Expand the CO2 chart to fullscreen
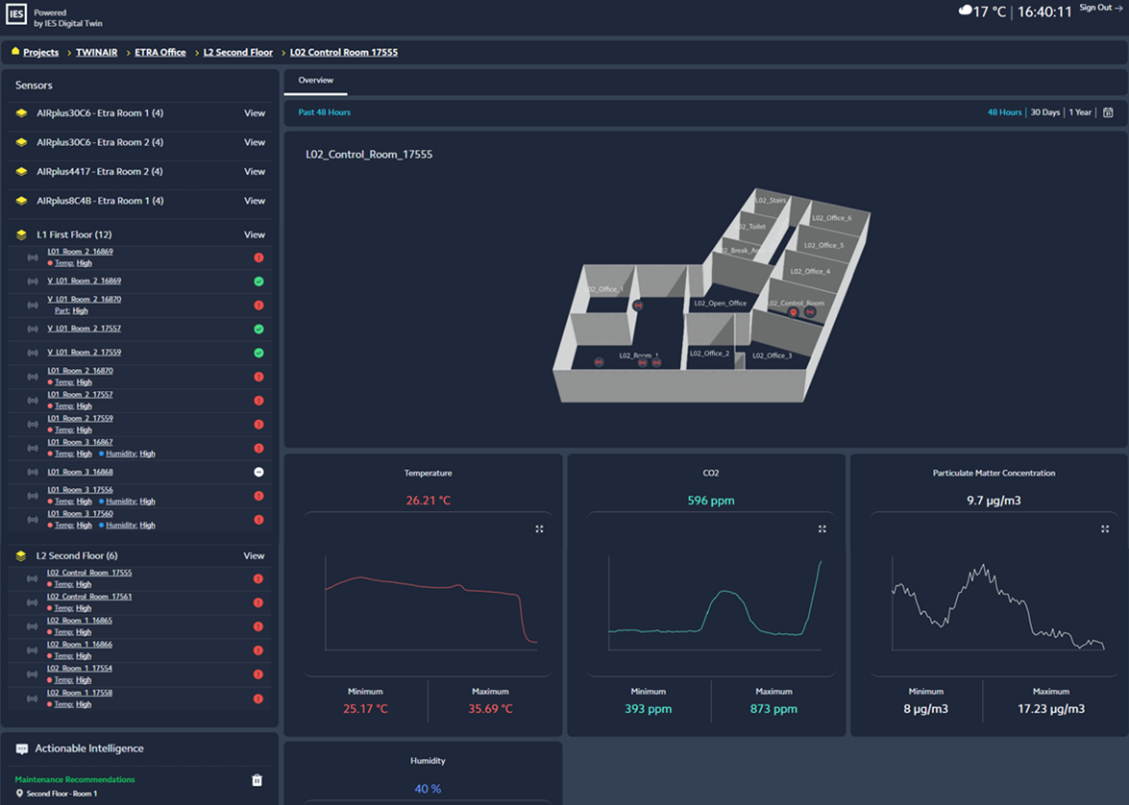The width and height of the screenshot is (1129, 805). tap(822, 529)
